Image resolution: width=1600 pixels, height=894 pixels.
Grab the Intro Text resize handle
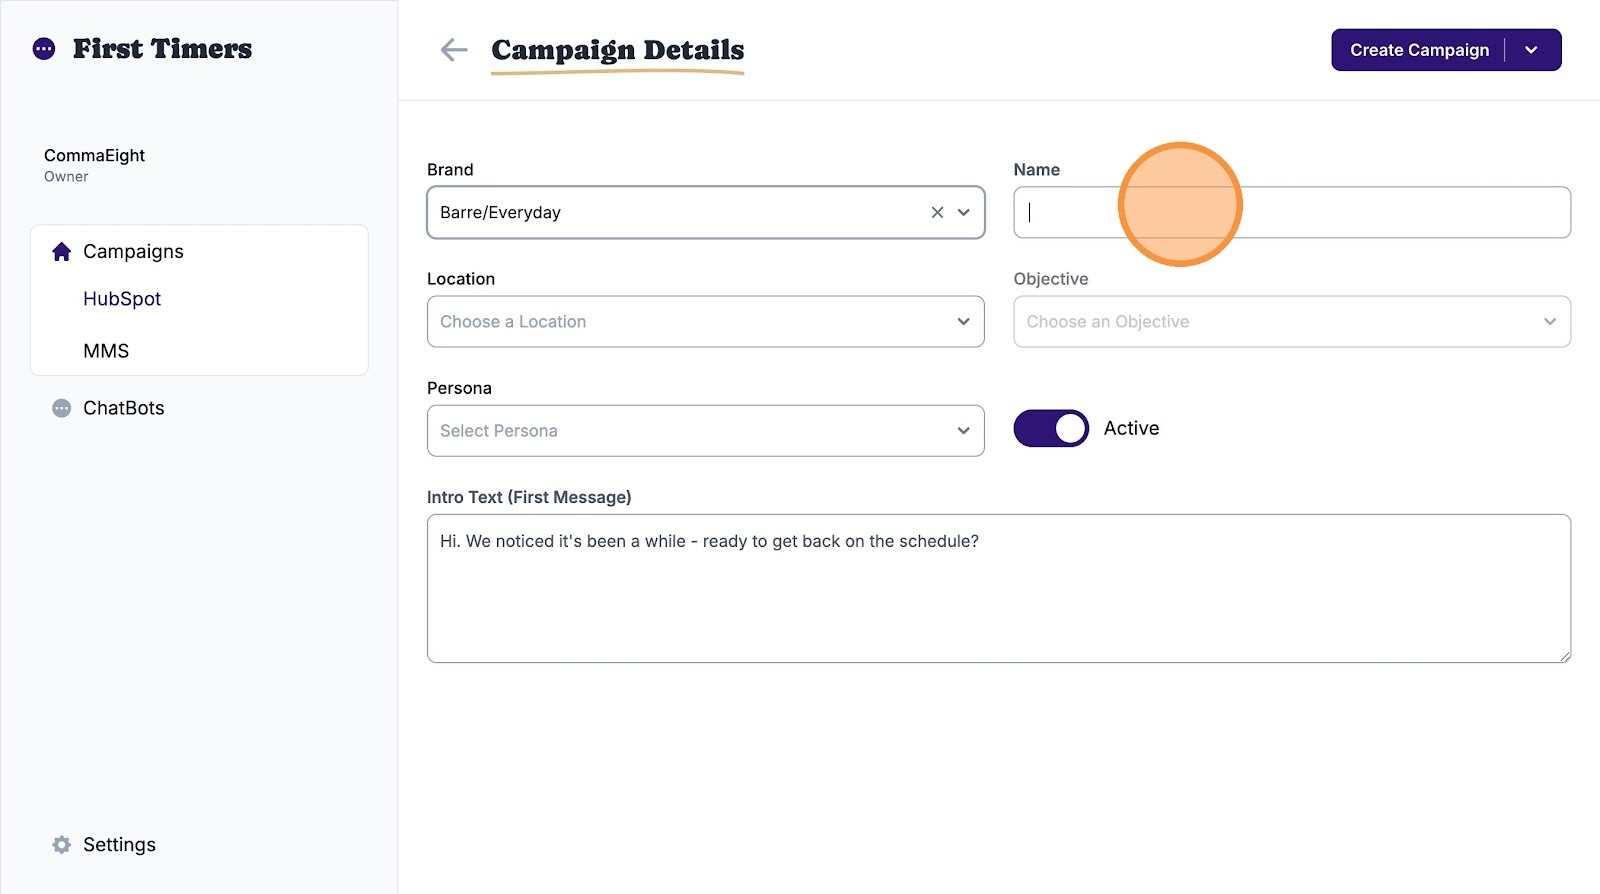(x=1564, y=656)
